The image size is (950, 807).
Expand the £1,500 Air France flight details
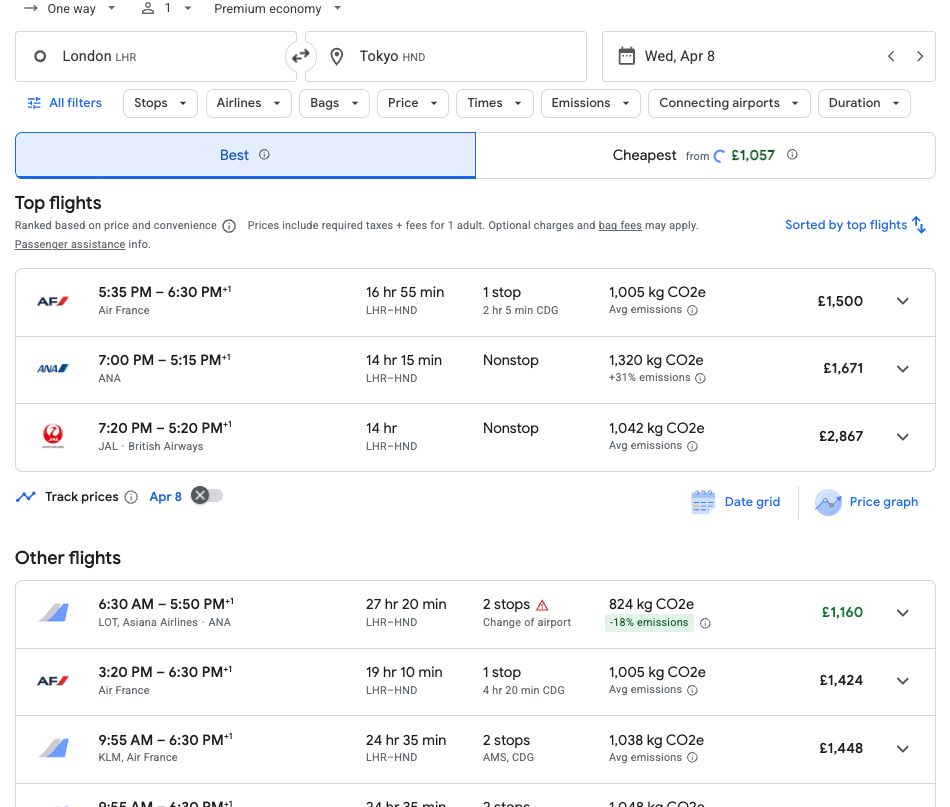[x=902, y=301]
